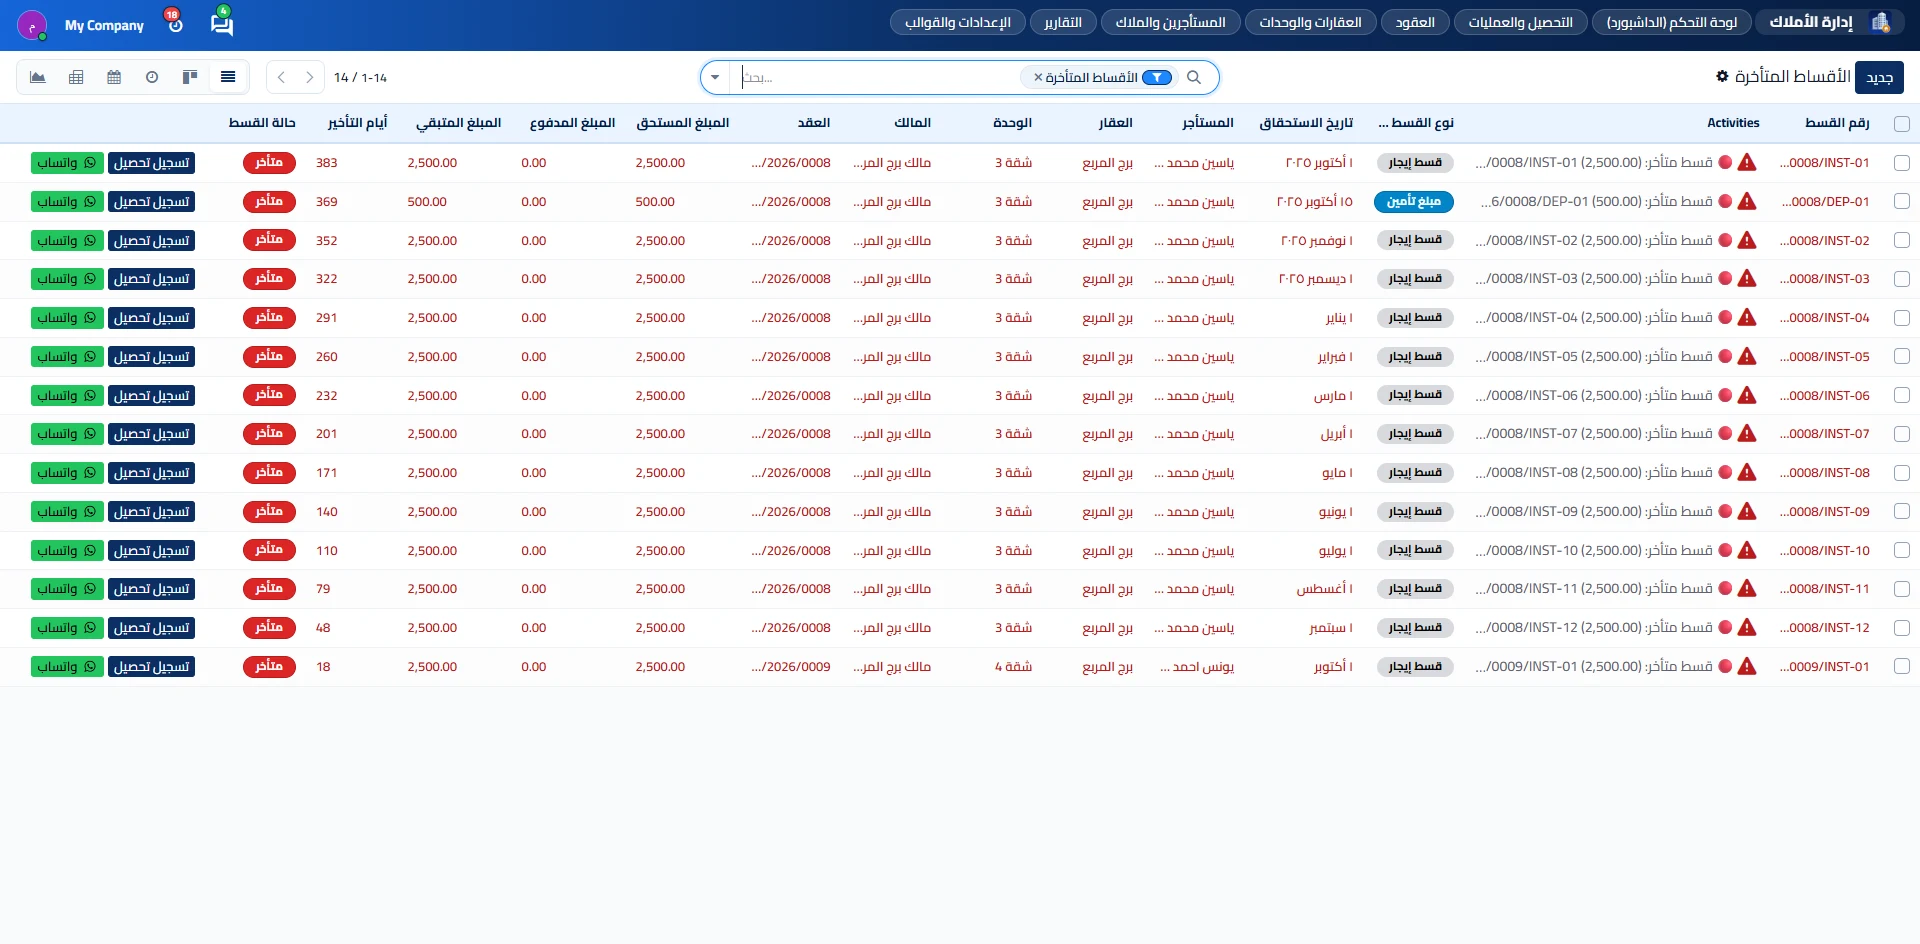The height and width of the screenshot is (944, 1920).
Task: Check the 0008/INST-04 row checkbox
Action: click(x=1901, y=317)
